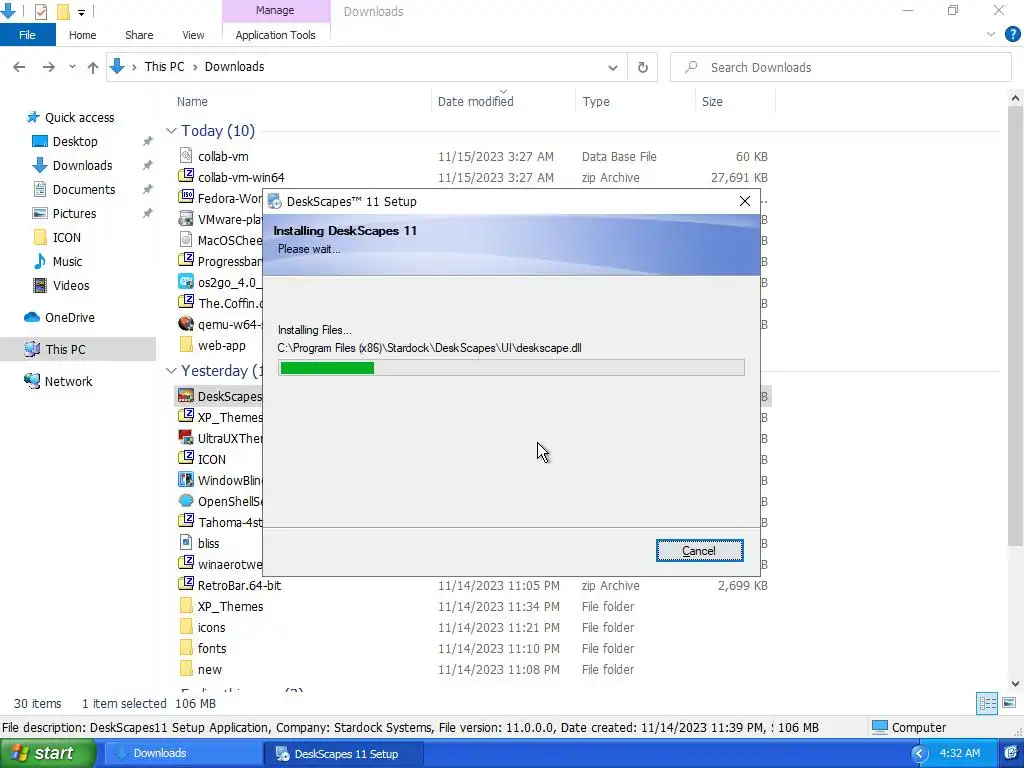Select the UltraUXTheme file icon
Viewport: 1024px width, 768px height.
click(x=186, y=438)
